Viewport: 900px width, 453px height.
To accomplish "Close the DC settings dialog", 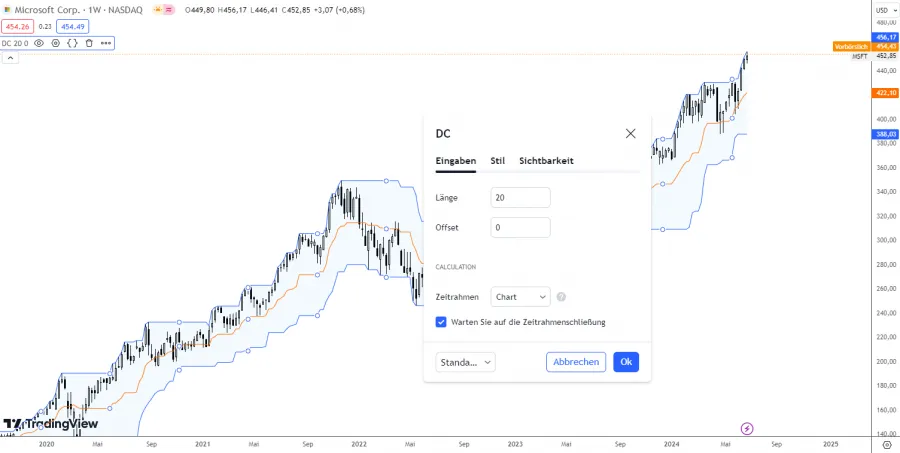I will click(x=630, y=133).
